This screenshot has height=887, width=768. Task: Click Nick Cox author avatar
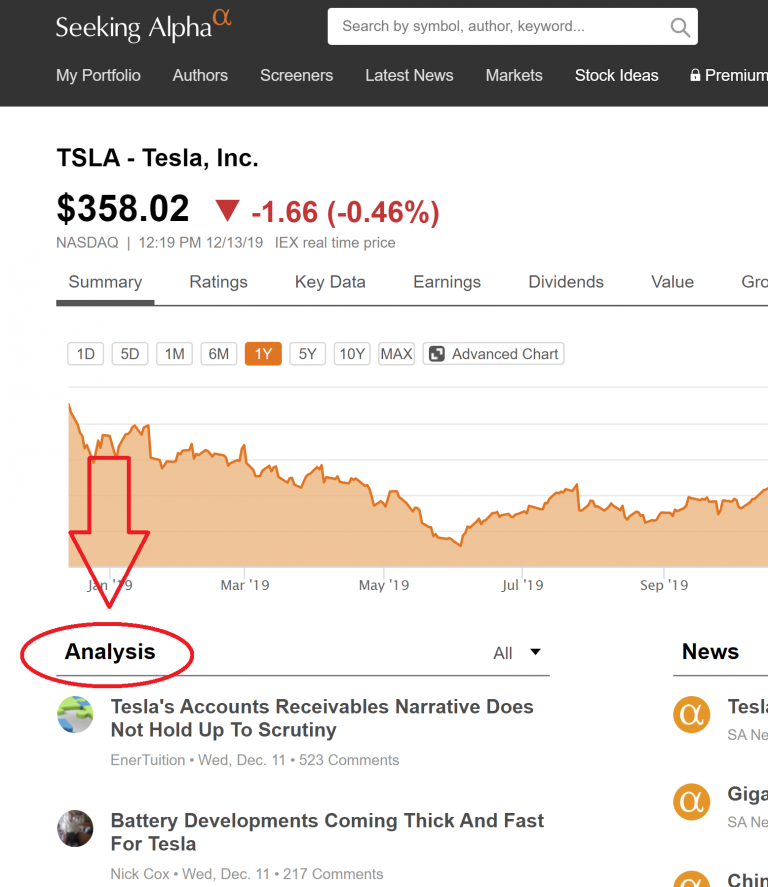point(75,828)
